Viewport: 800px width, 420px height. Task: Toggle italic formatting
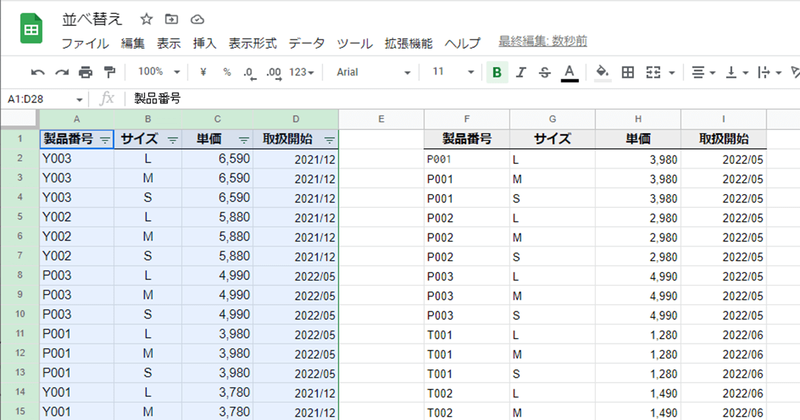click(521, 72)
